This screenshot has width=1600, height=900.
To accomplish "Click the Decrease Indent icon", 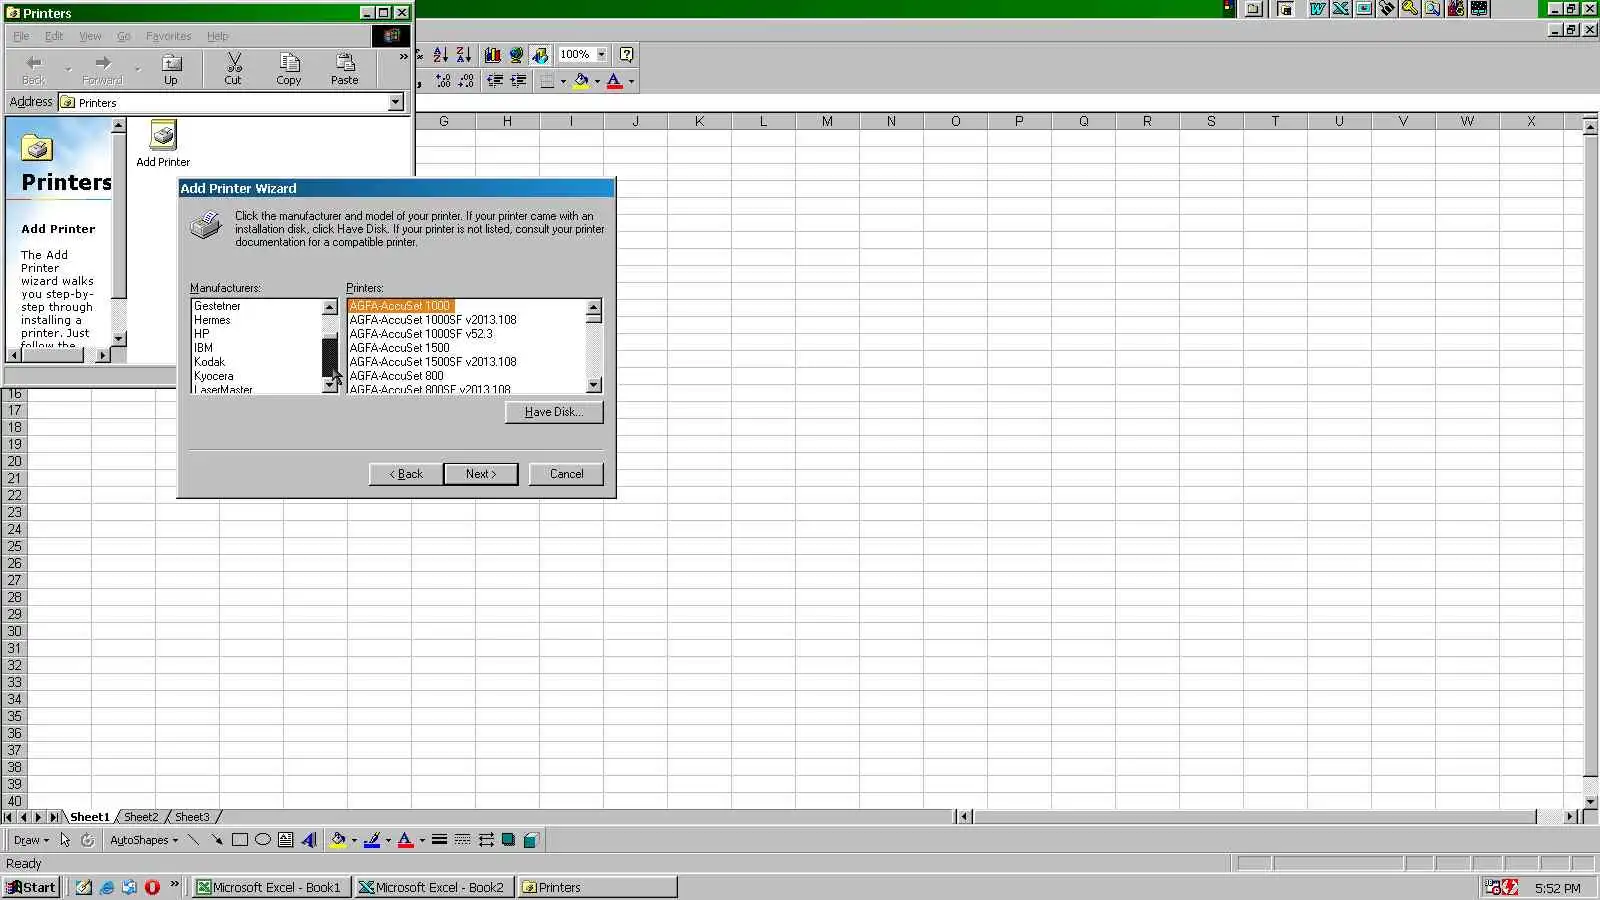I will tap(495, 81).
